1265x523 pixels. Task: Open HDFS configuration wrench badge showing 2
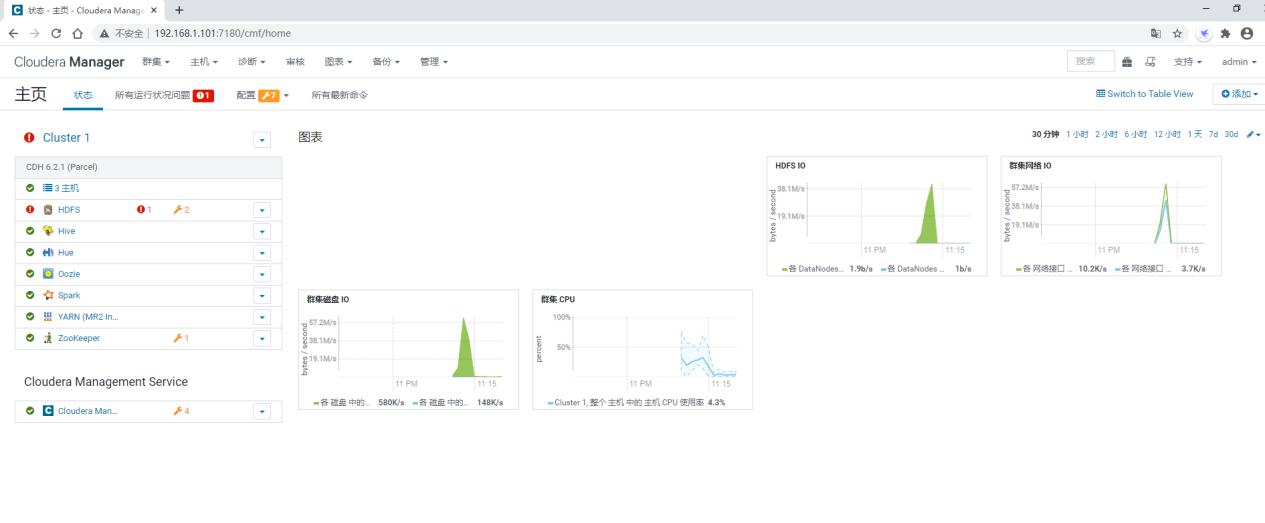click(181, 210)
